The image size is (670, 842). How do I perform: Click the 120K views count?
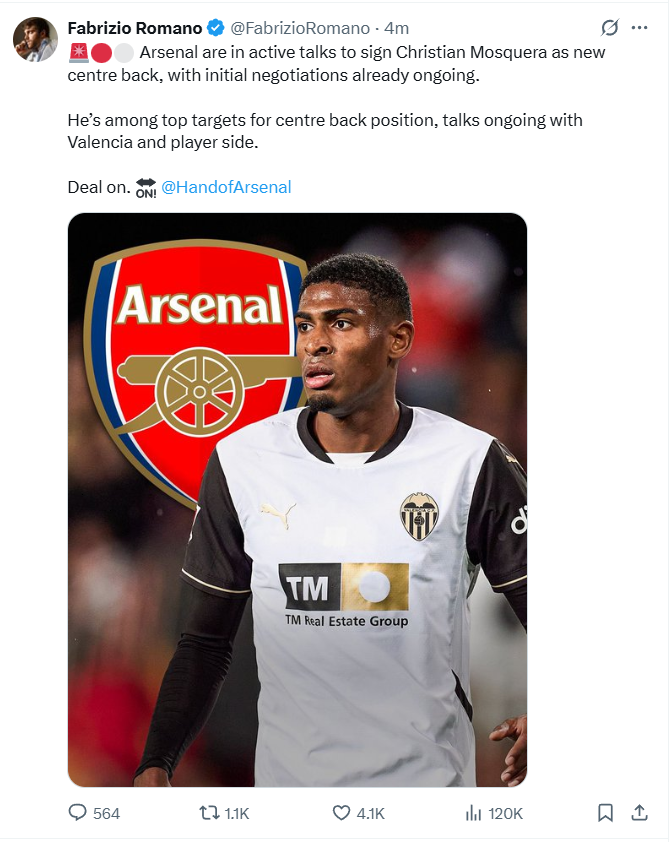pos(505,814)
